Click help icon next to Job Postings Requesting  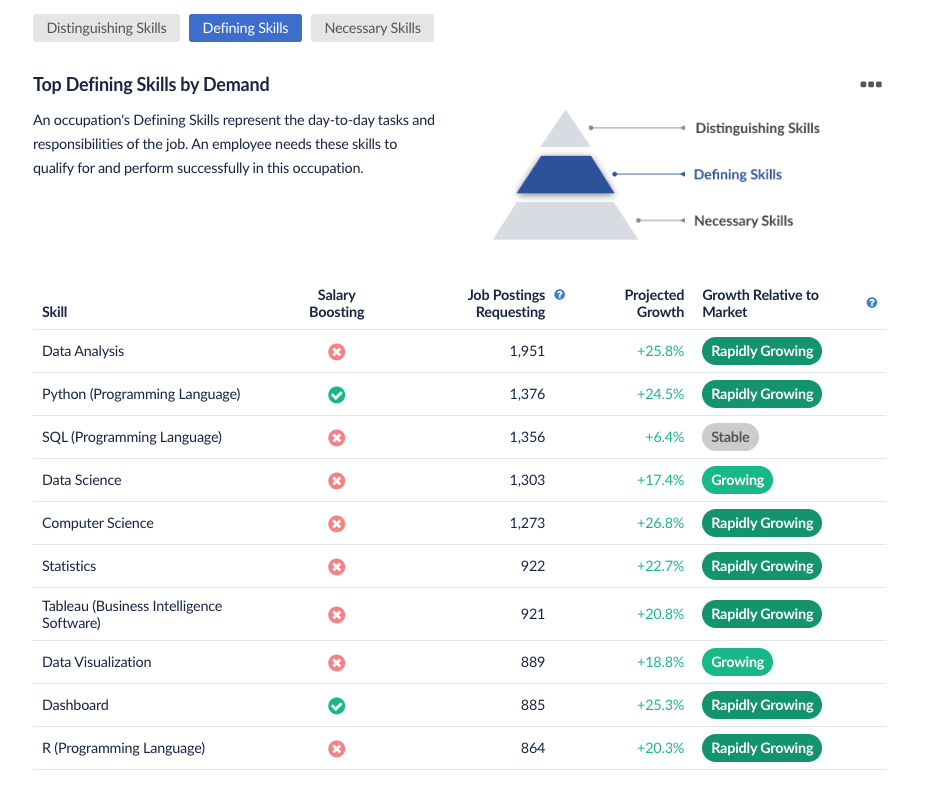[x=559, y=295]
